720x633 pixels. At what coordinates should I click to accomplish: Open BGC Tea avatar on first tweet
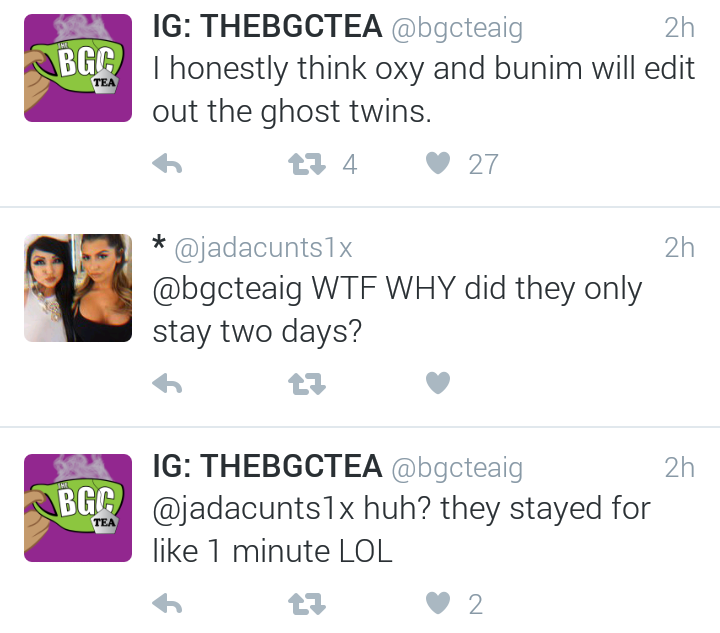tap(78, 68)
